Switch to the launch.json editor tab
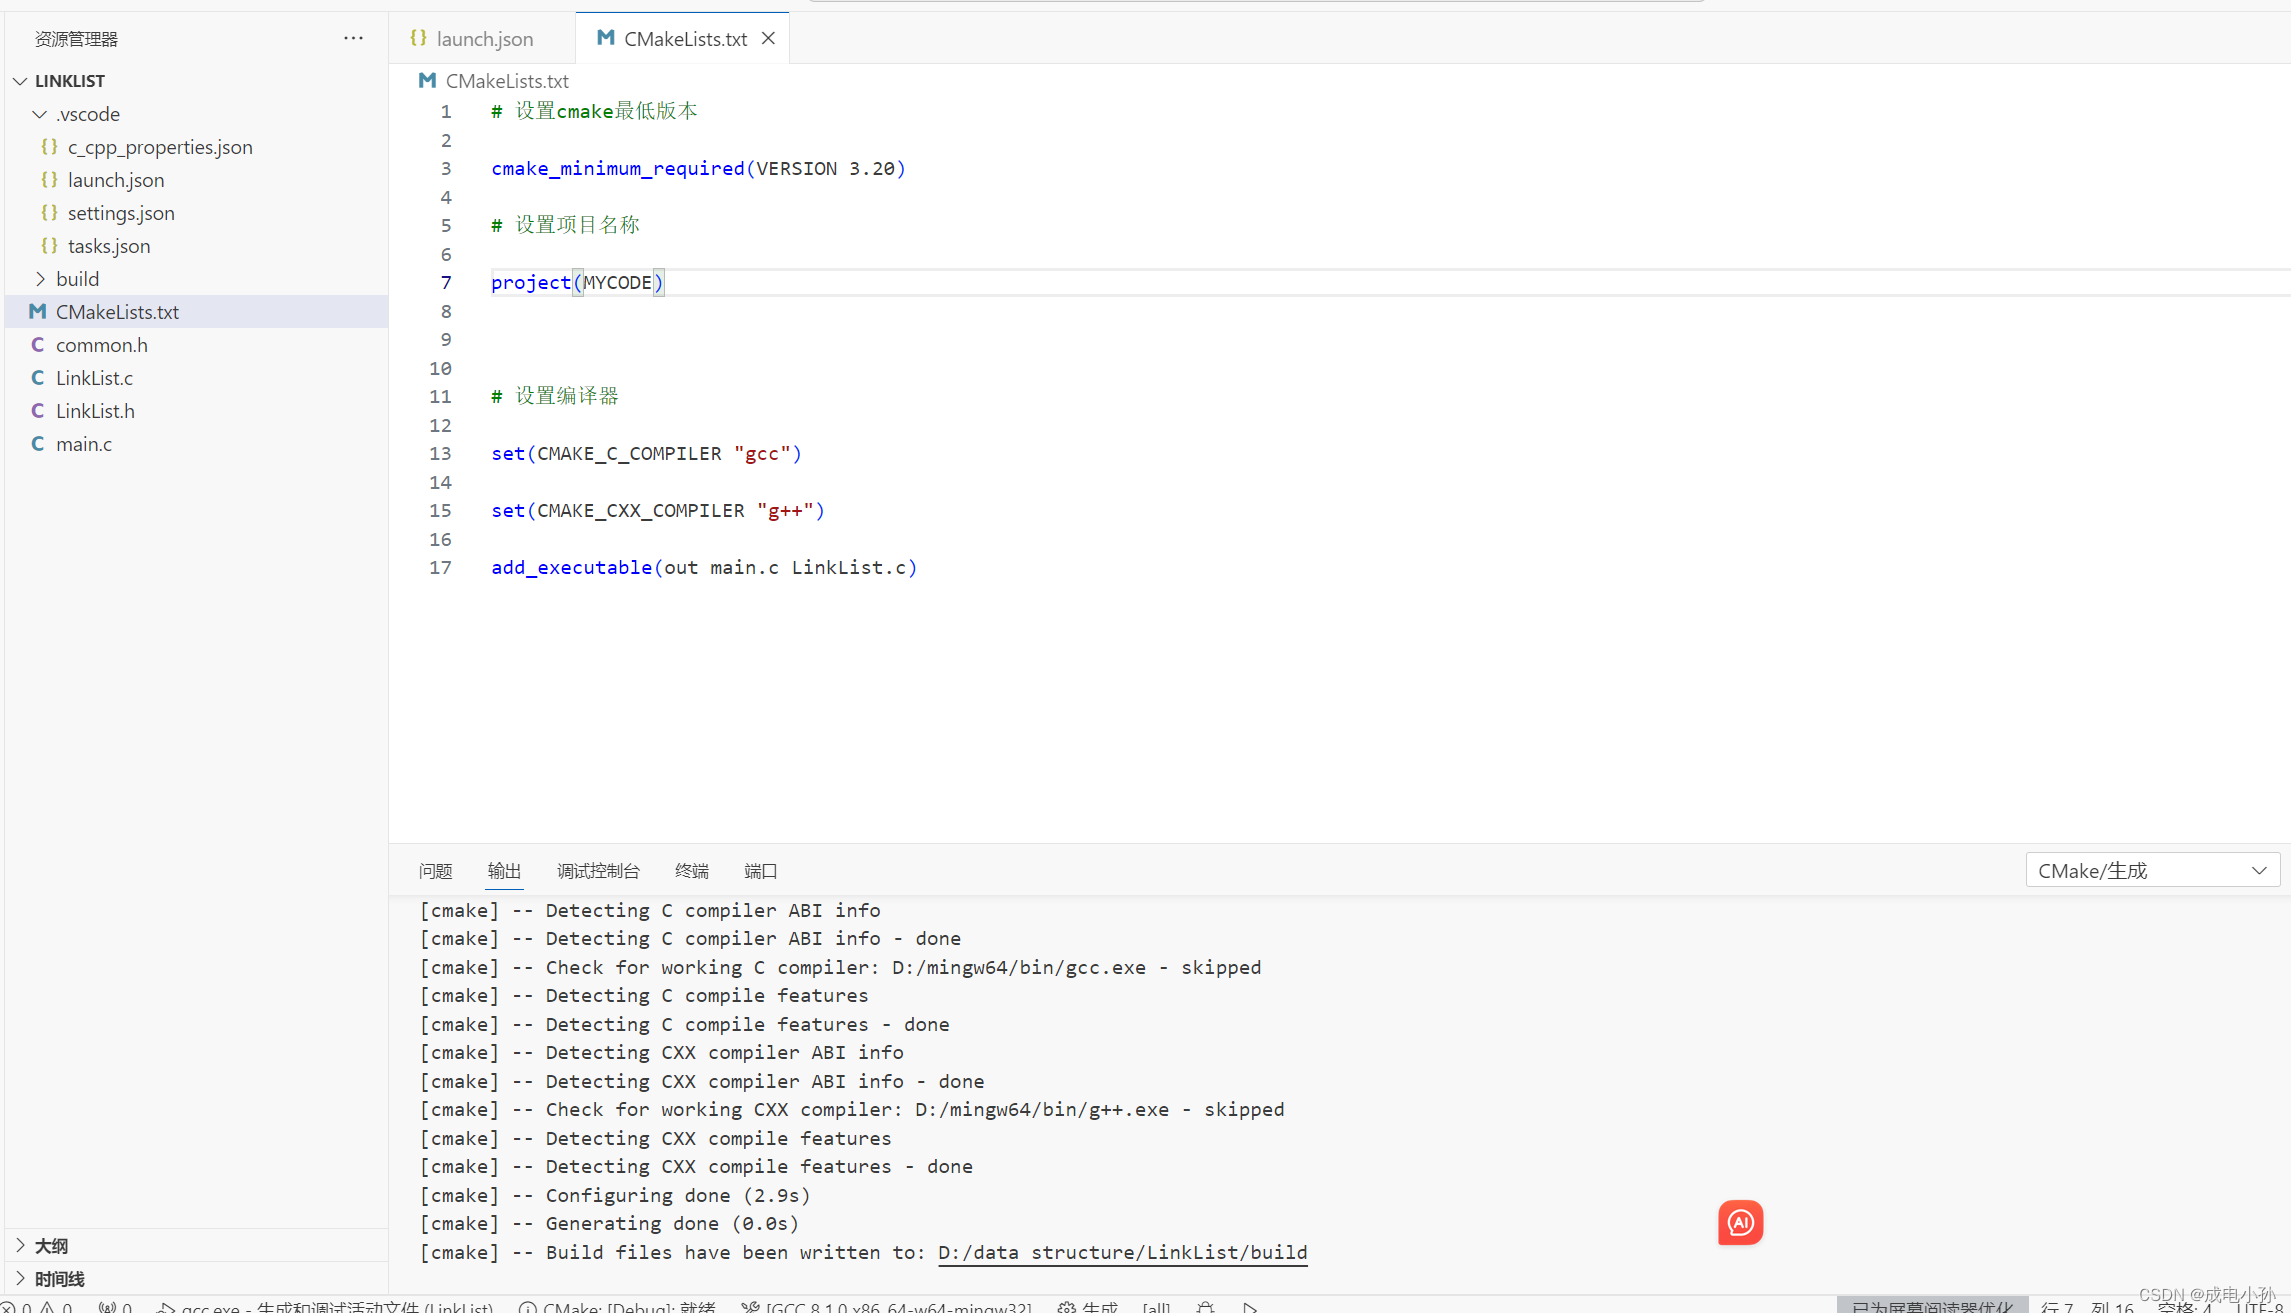Image resolution: width=2291 pixels, height=1313 pixels. [x=484, y=38]
